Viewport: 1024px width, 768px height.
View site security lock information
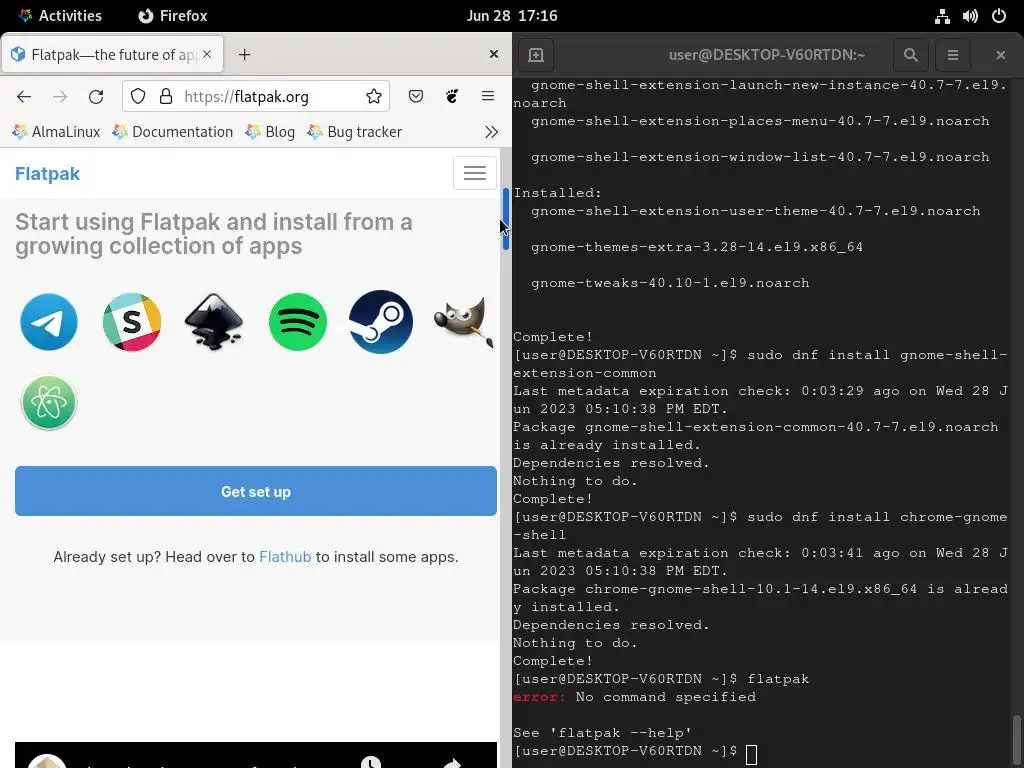(166, 97)
